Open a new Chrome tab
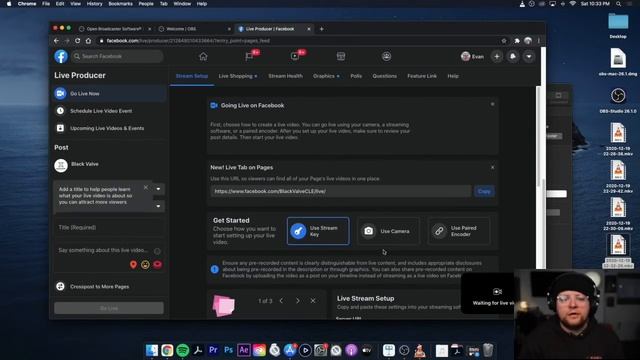640x360 pixels. pyautogui.click(x=322, y=29)
